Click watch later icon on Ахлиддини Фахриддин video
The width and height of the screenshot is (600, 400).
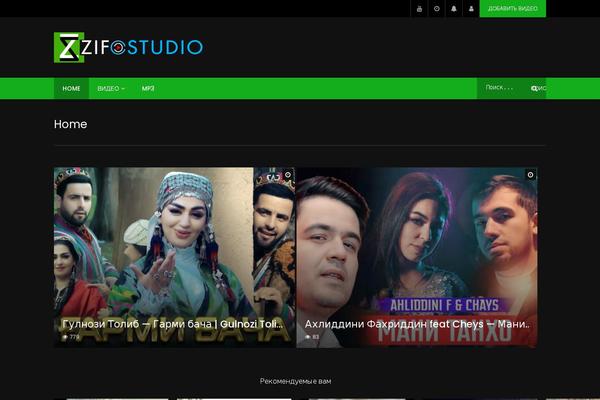click(530, 175)
